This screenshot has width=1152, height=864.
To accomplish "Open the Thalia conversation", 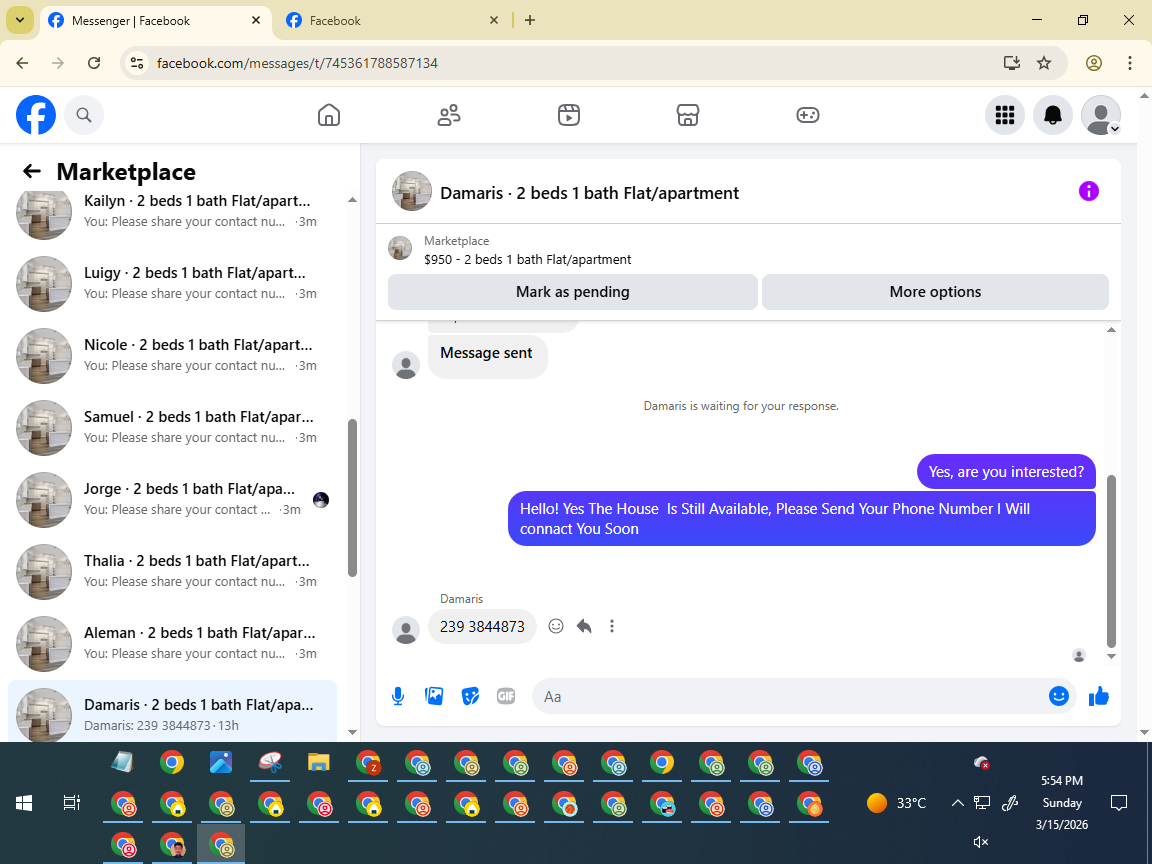I will pyautogui.click(x=172, y=571).
